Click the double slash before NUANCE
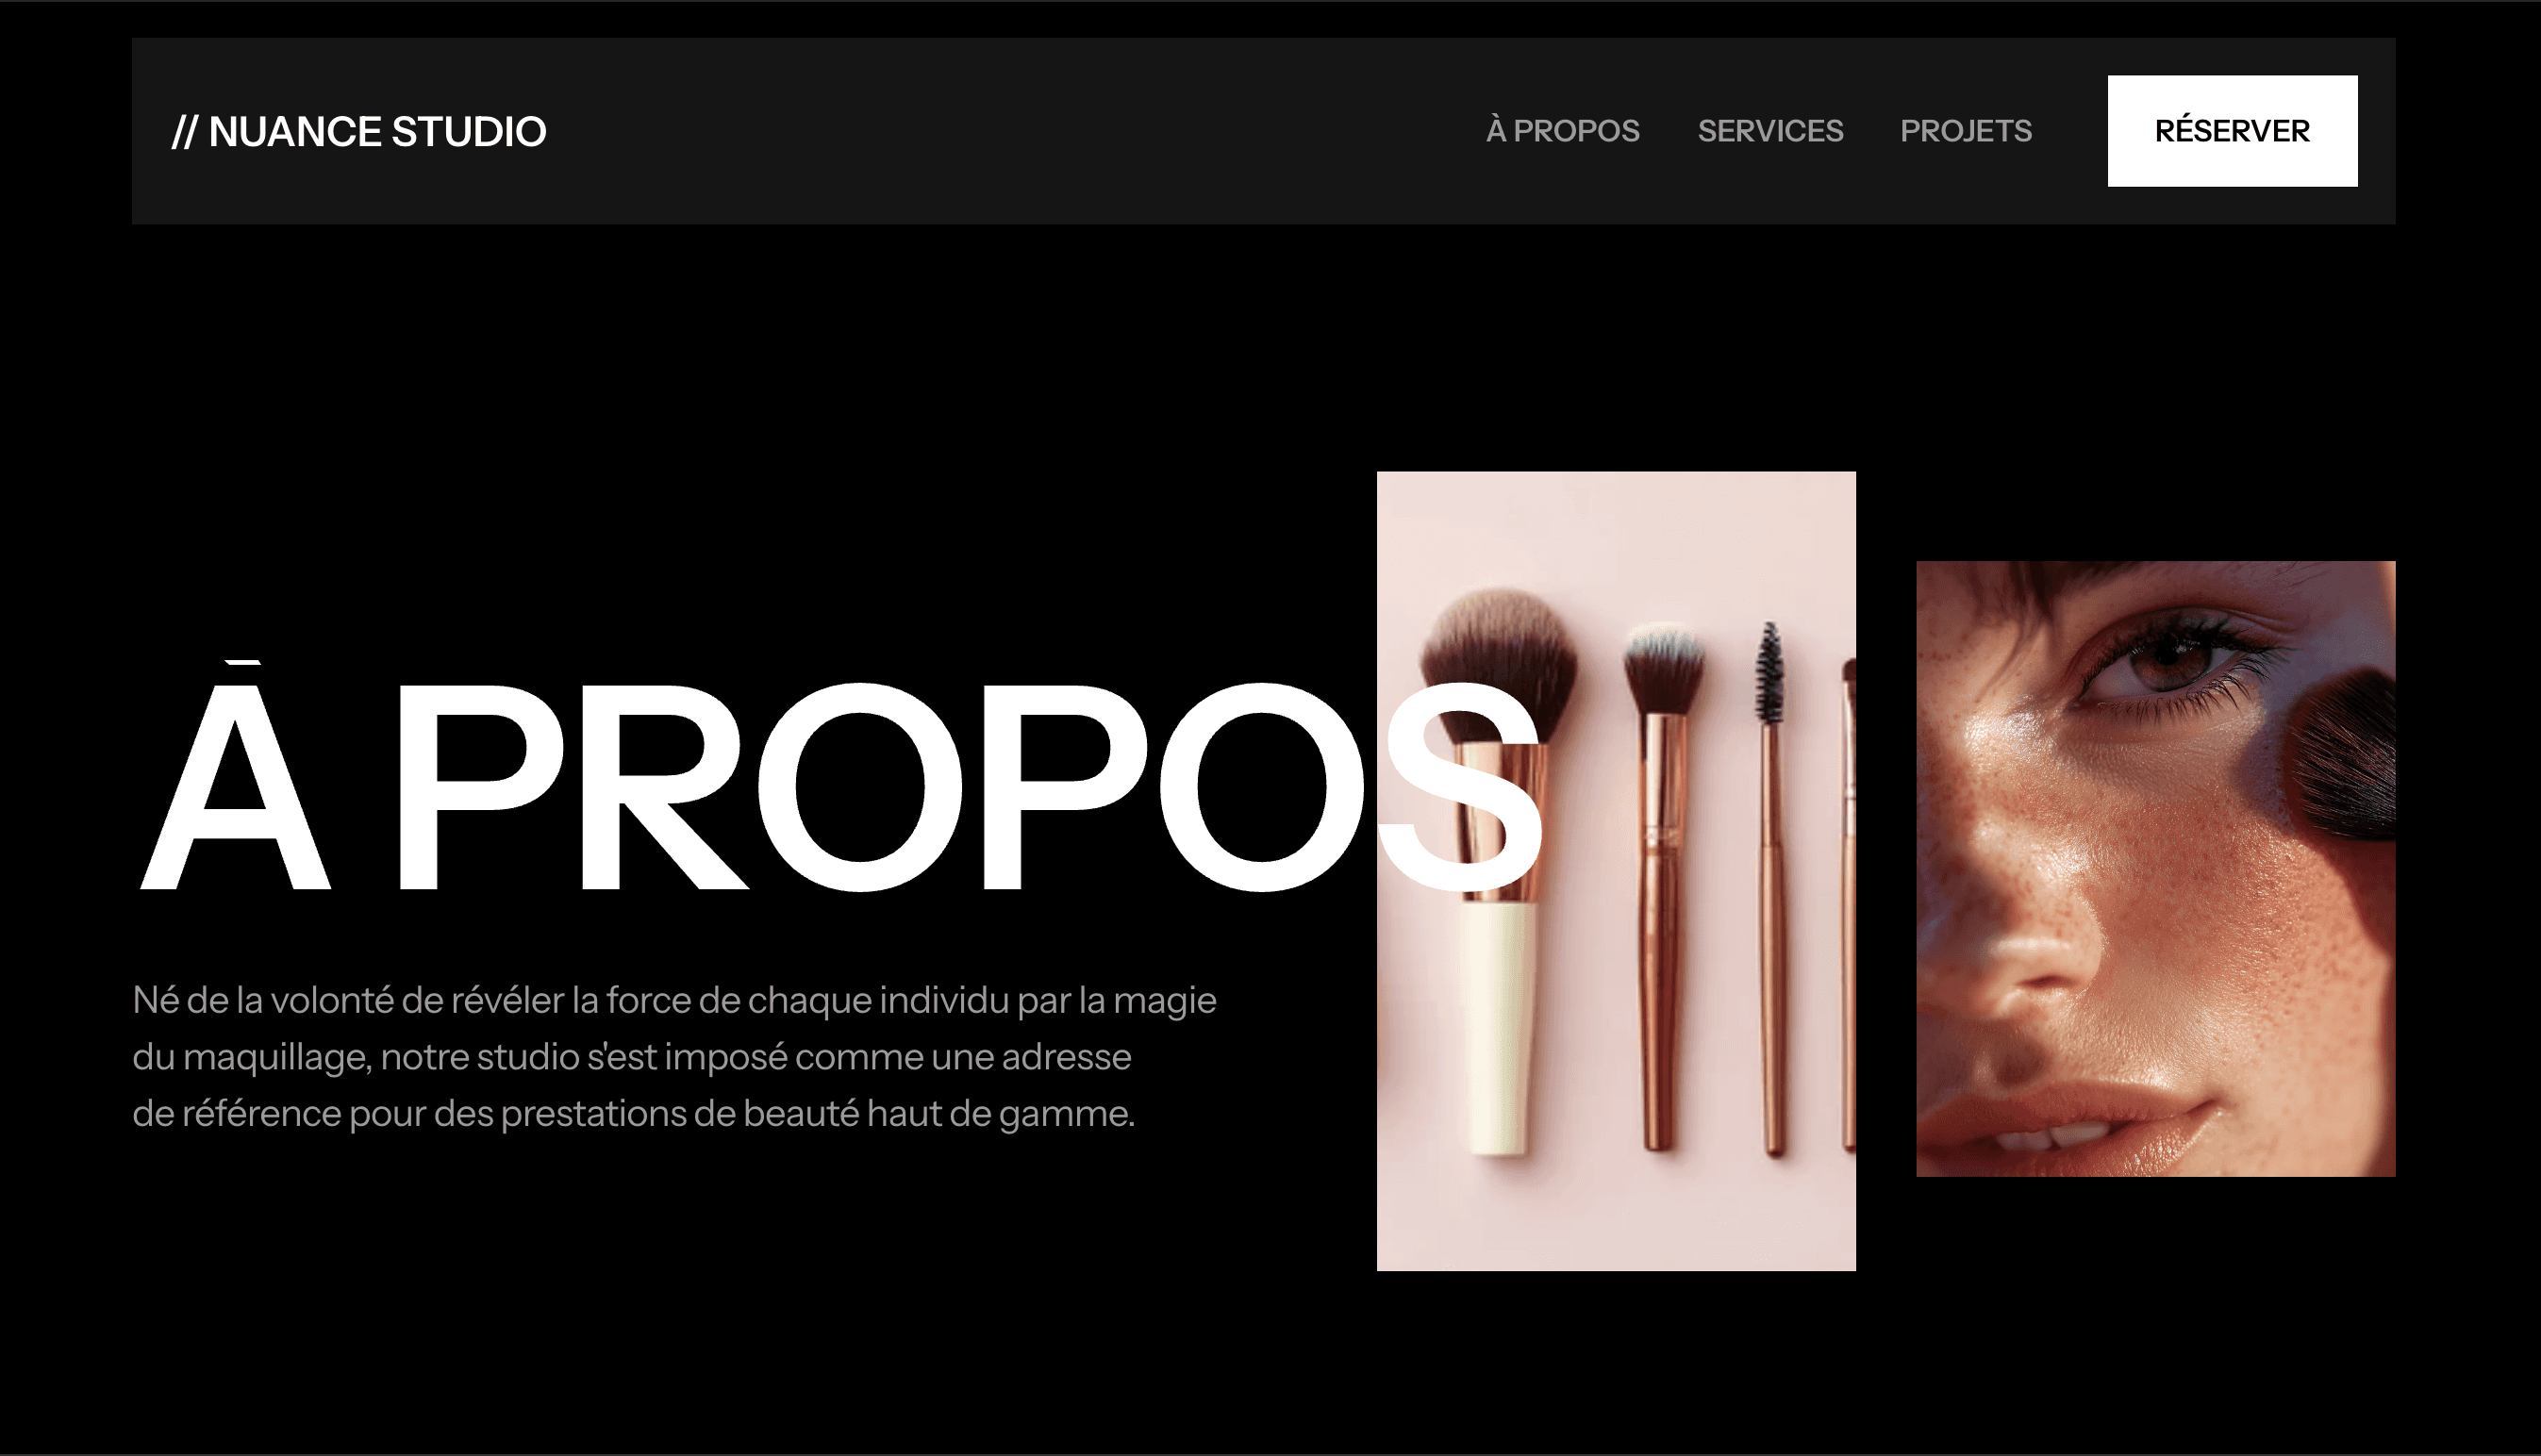Image resolution: width=2541 pixels, height=1456 pixels. 185,132
